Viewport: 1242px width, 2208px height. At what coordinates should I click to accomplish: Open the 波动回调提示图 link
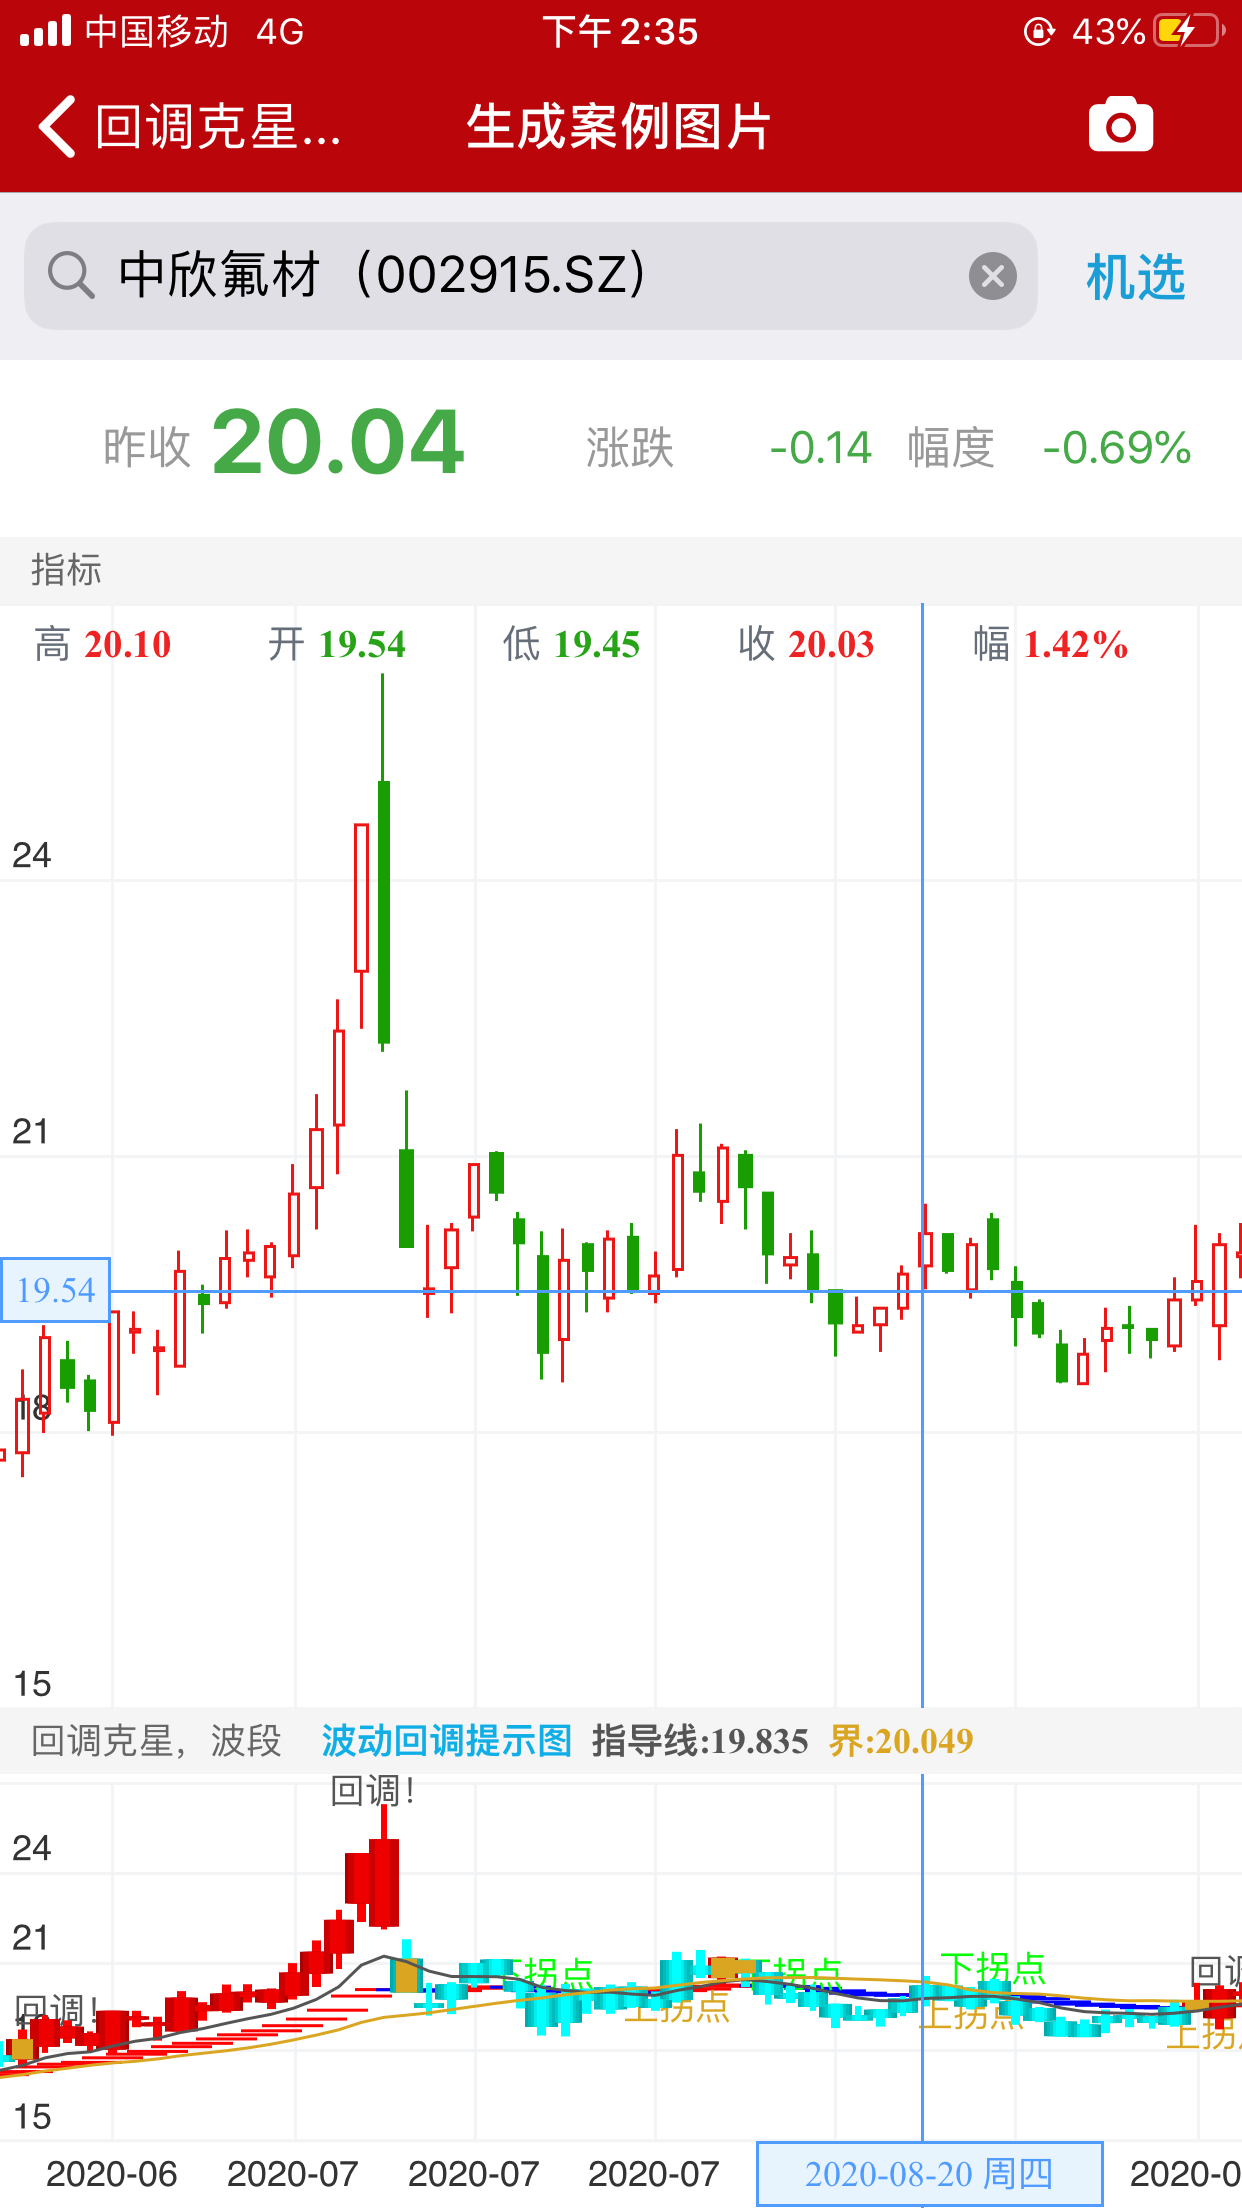pyautogui.click(x=446, y=1741)
